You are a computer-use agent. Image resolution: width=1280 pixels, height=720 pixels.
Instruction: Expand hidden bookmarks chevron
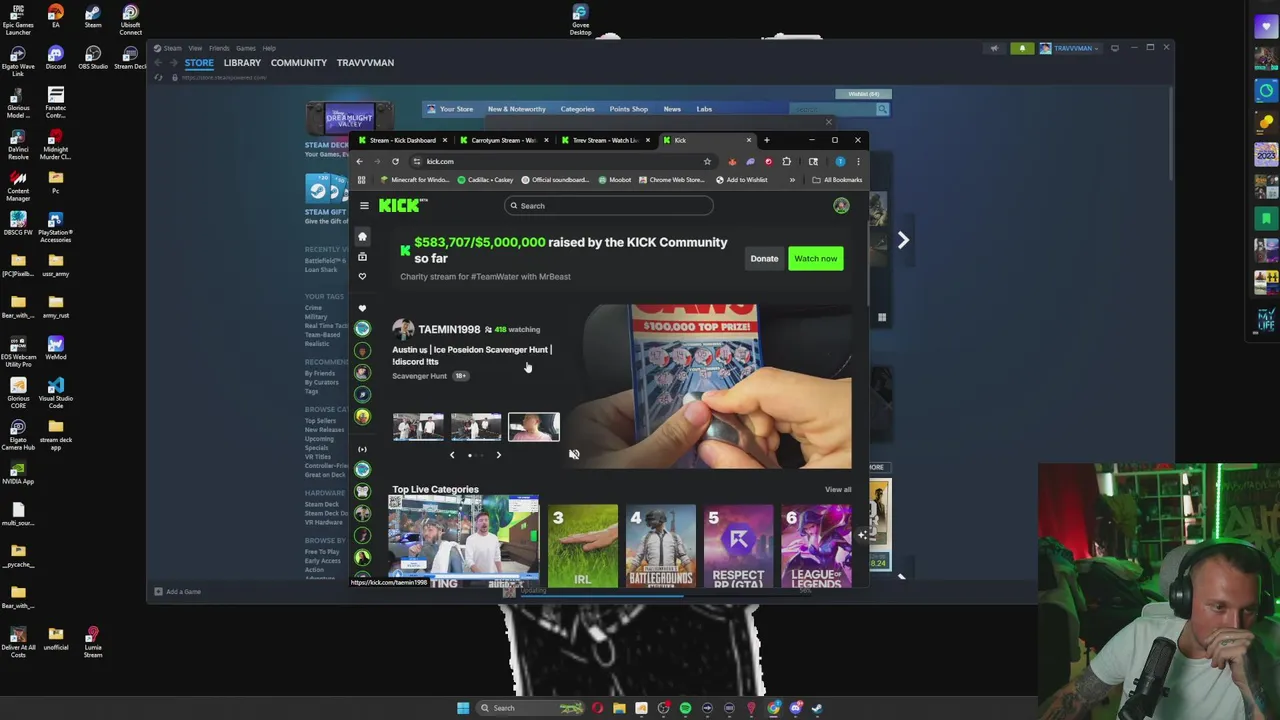[x=792, y=180]
